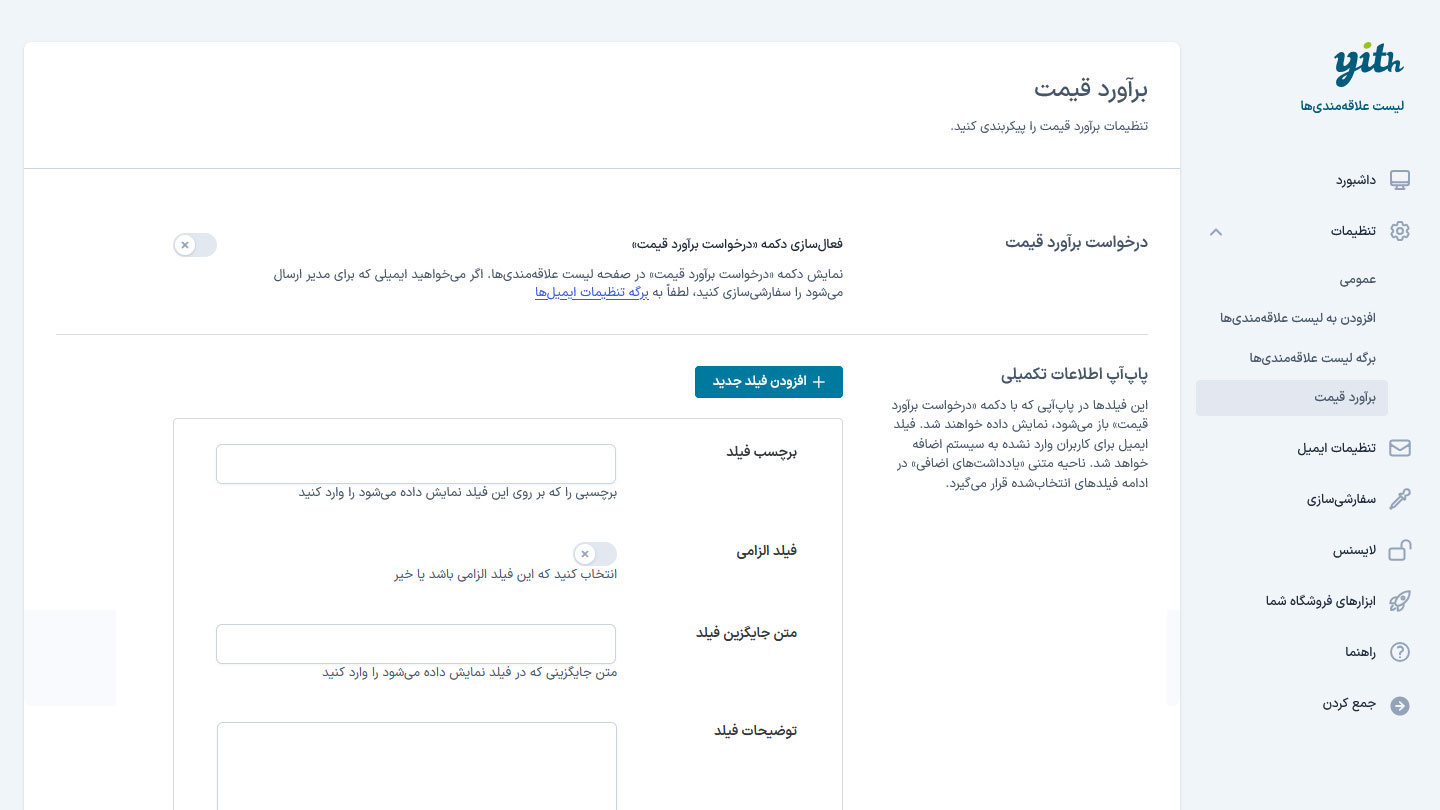Toggle فعال‌سازی دکمه «درخواست برآورد قیمت» switch
Screen dimensions: 1440x810
click(195, 245)
